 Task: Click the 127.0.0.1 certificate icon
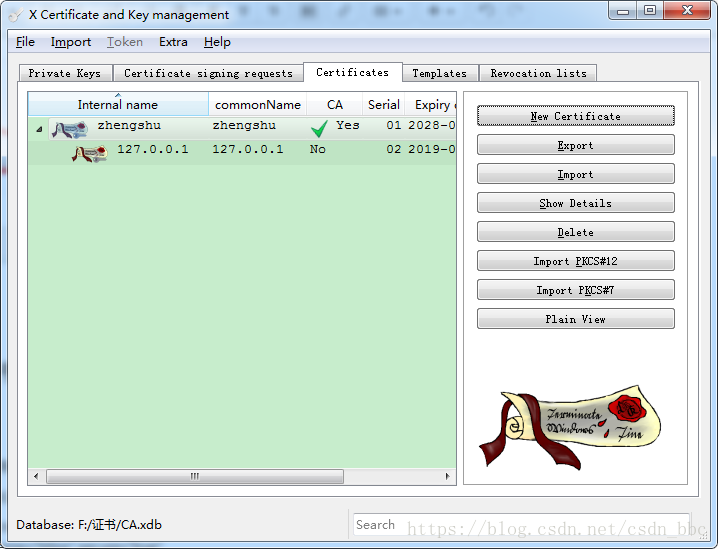(x=90, y=153)
